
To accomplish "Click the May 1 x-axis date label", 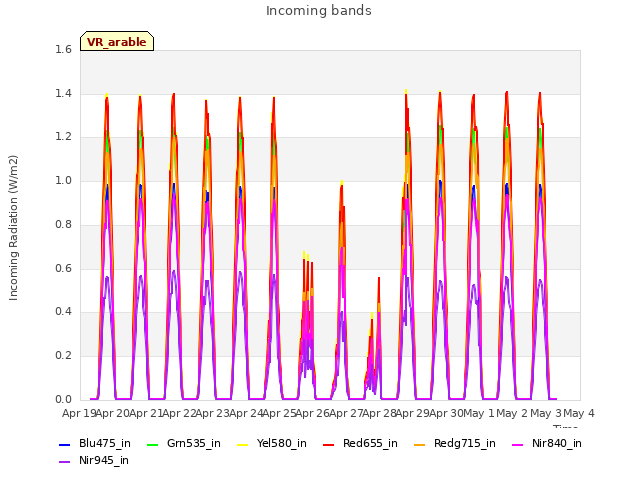I will [479, 413].
